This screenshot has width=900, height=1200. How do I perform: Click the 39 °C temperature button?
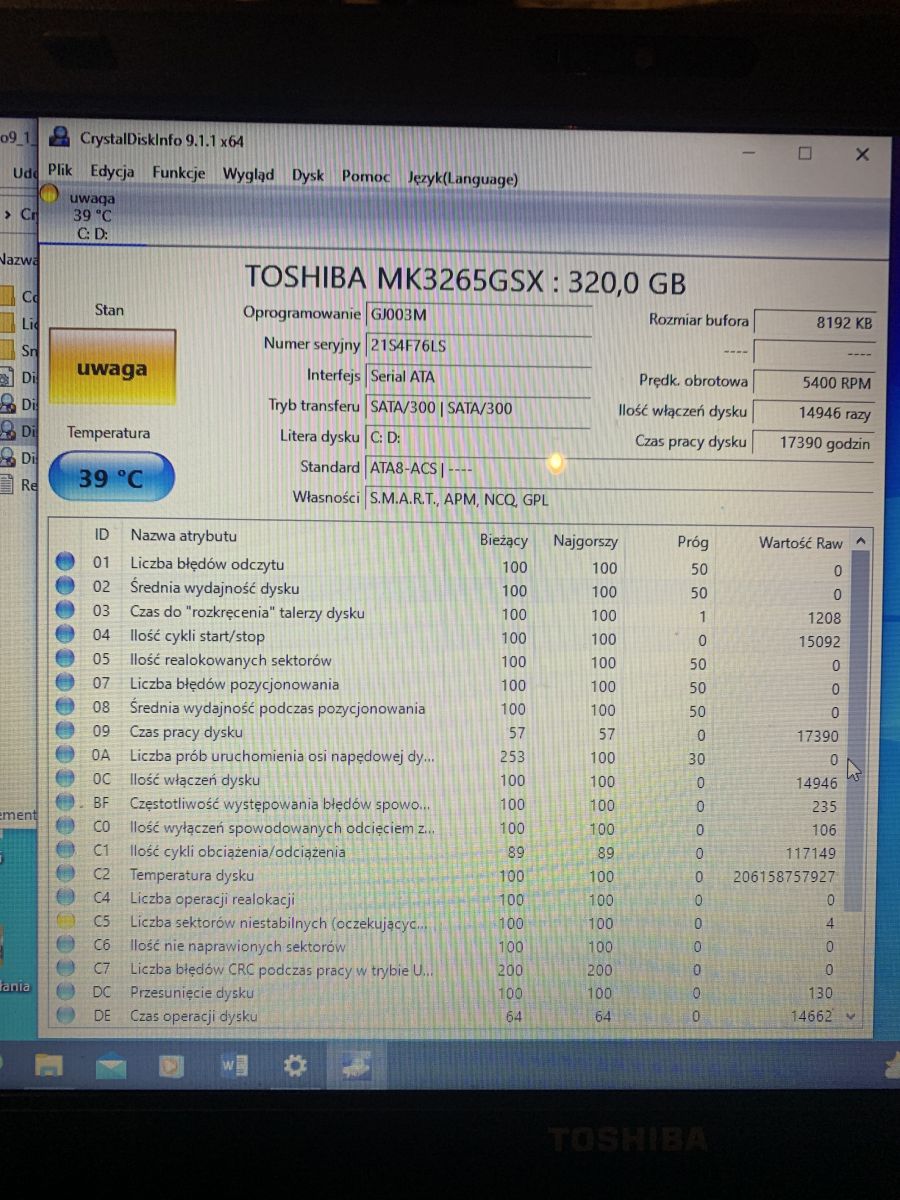click(111, 478)
